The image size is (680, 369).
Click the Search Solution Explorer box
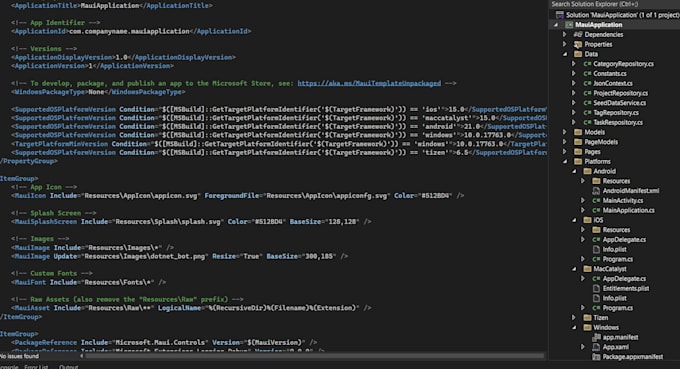coord(614,4)
